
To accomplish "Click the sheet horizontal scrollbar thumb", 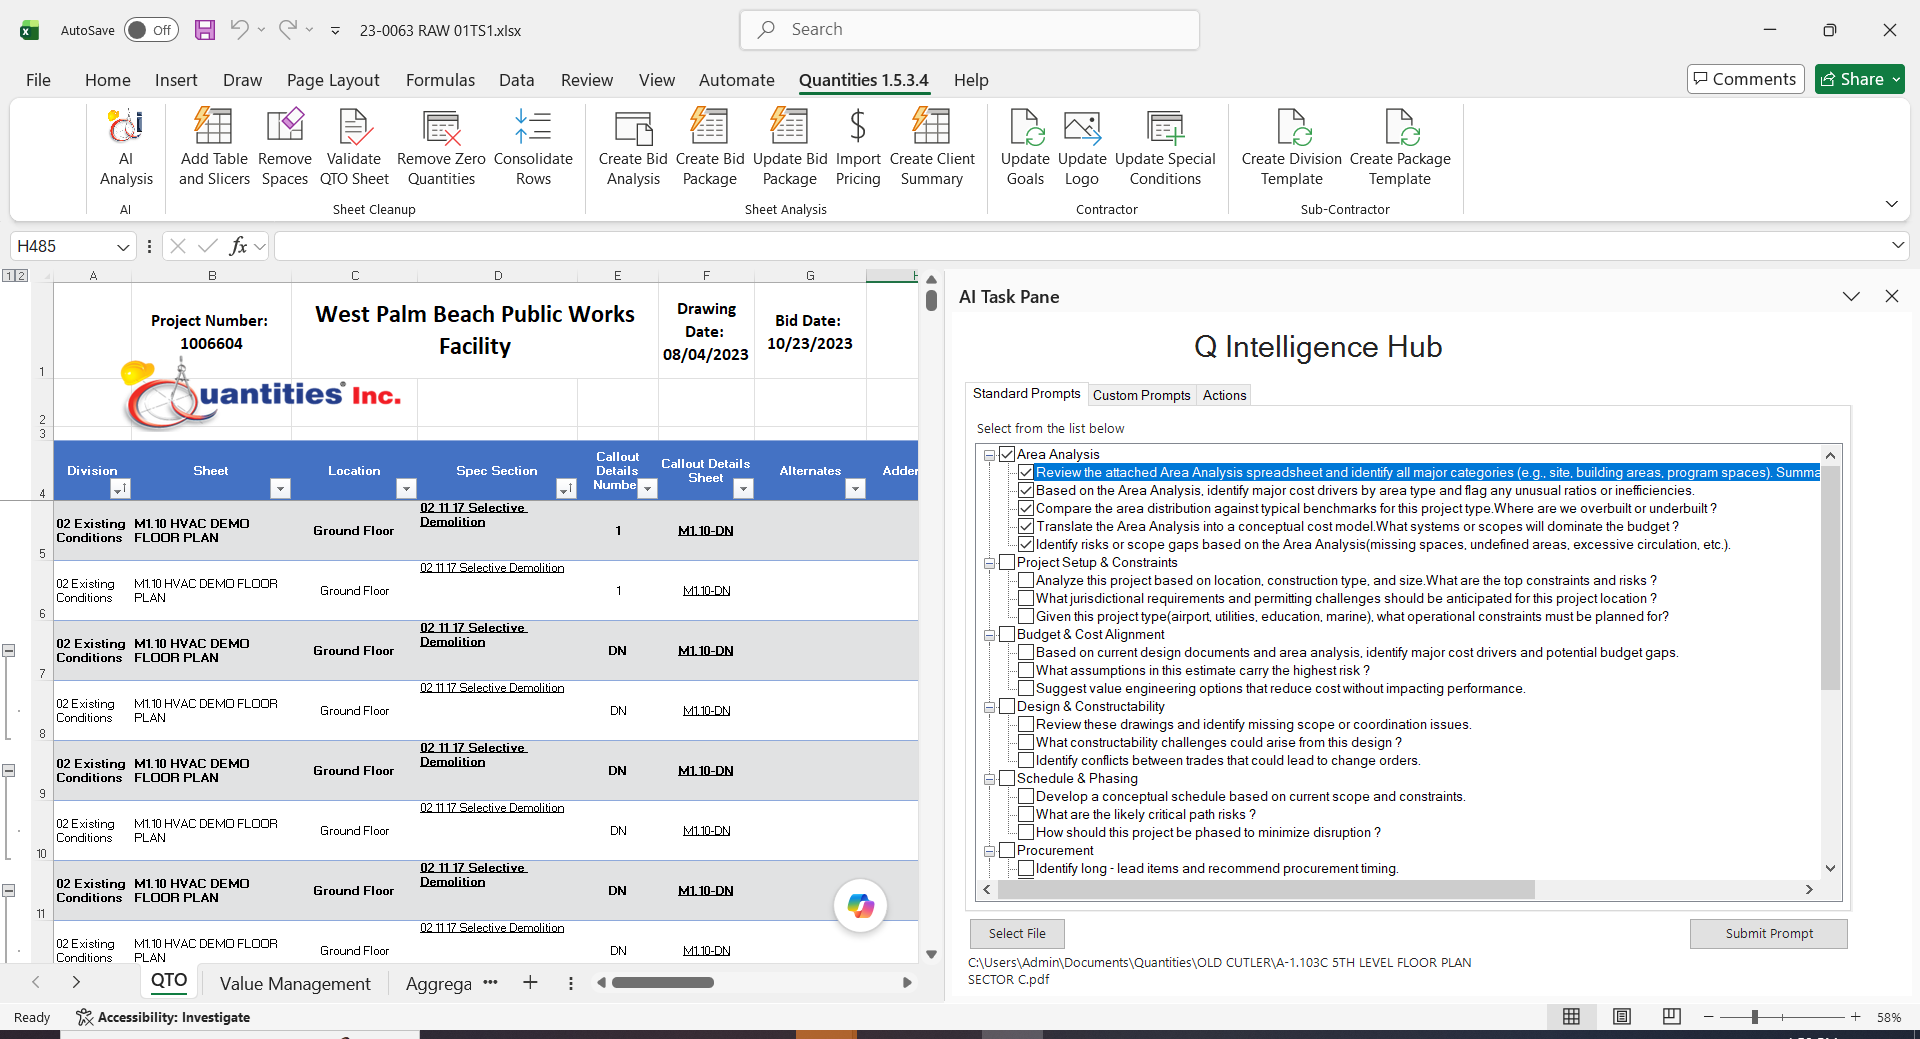I will tap(662, 983).
